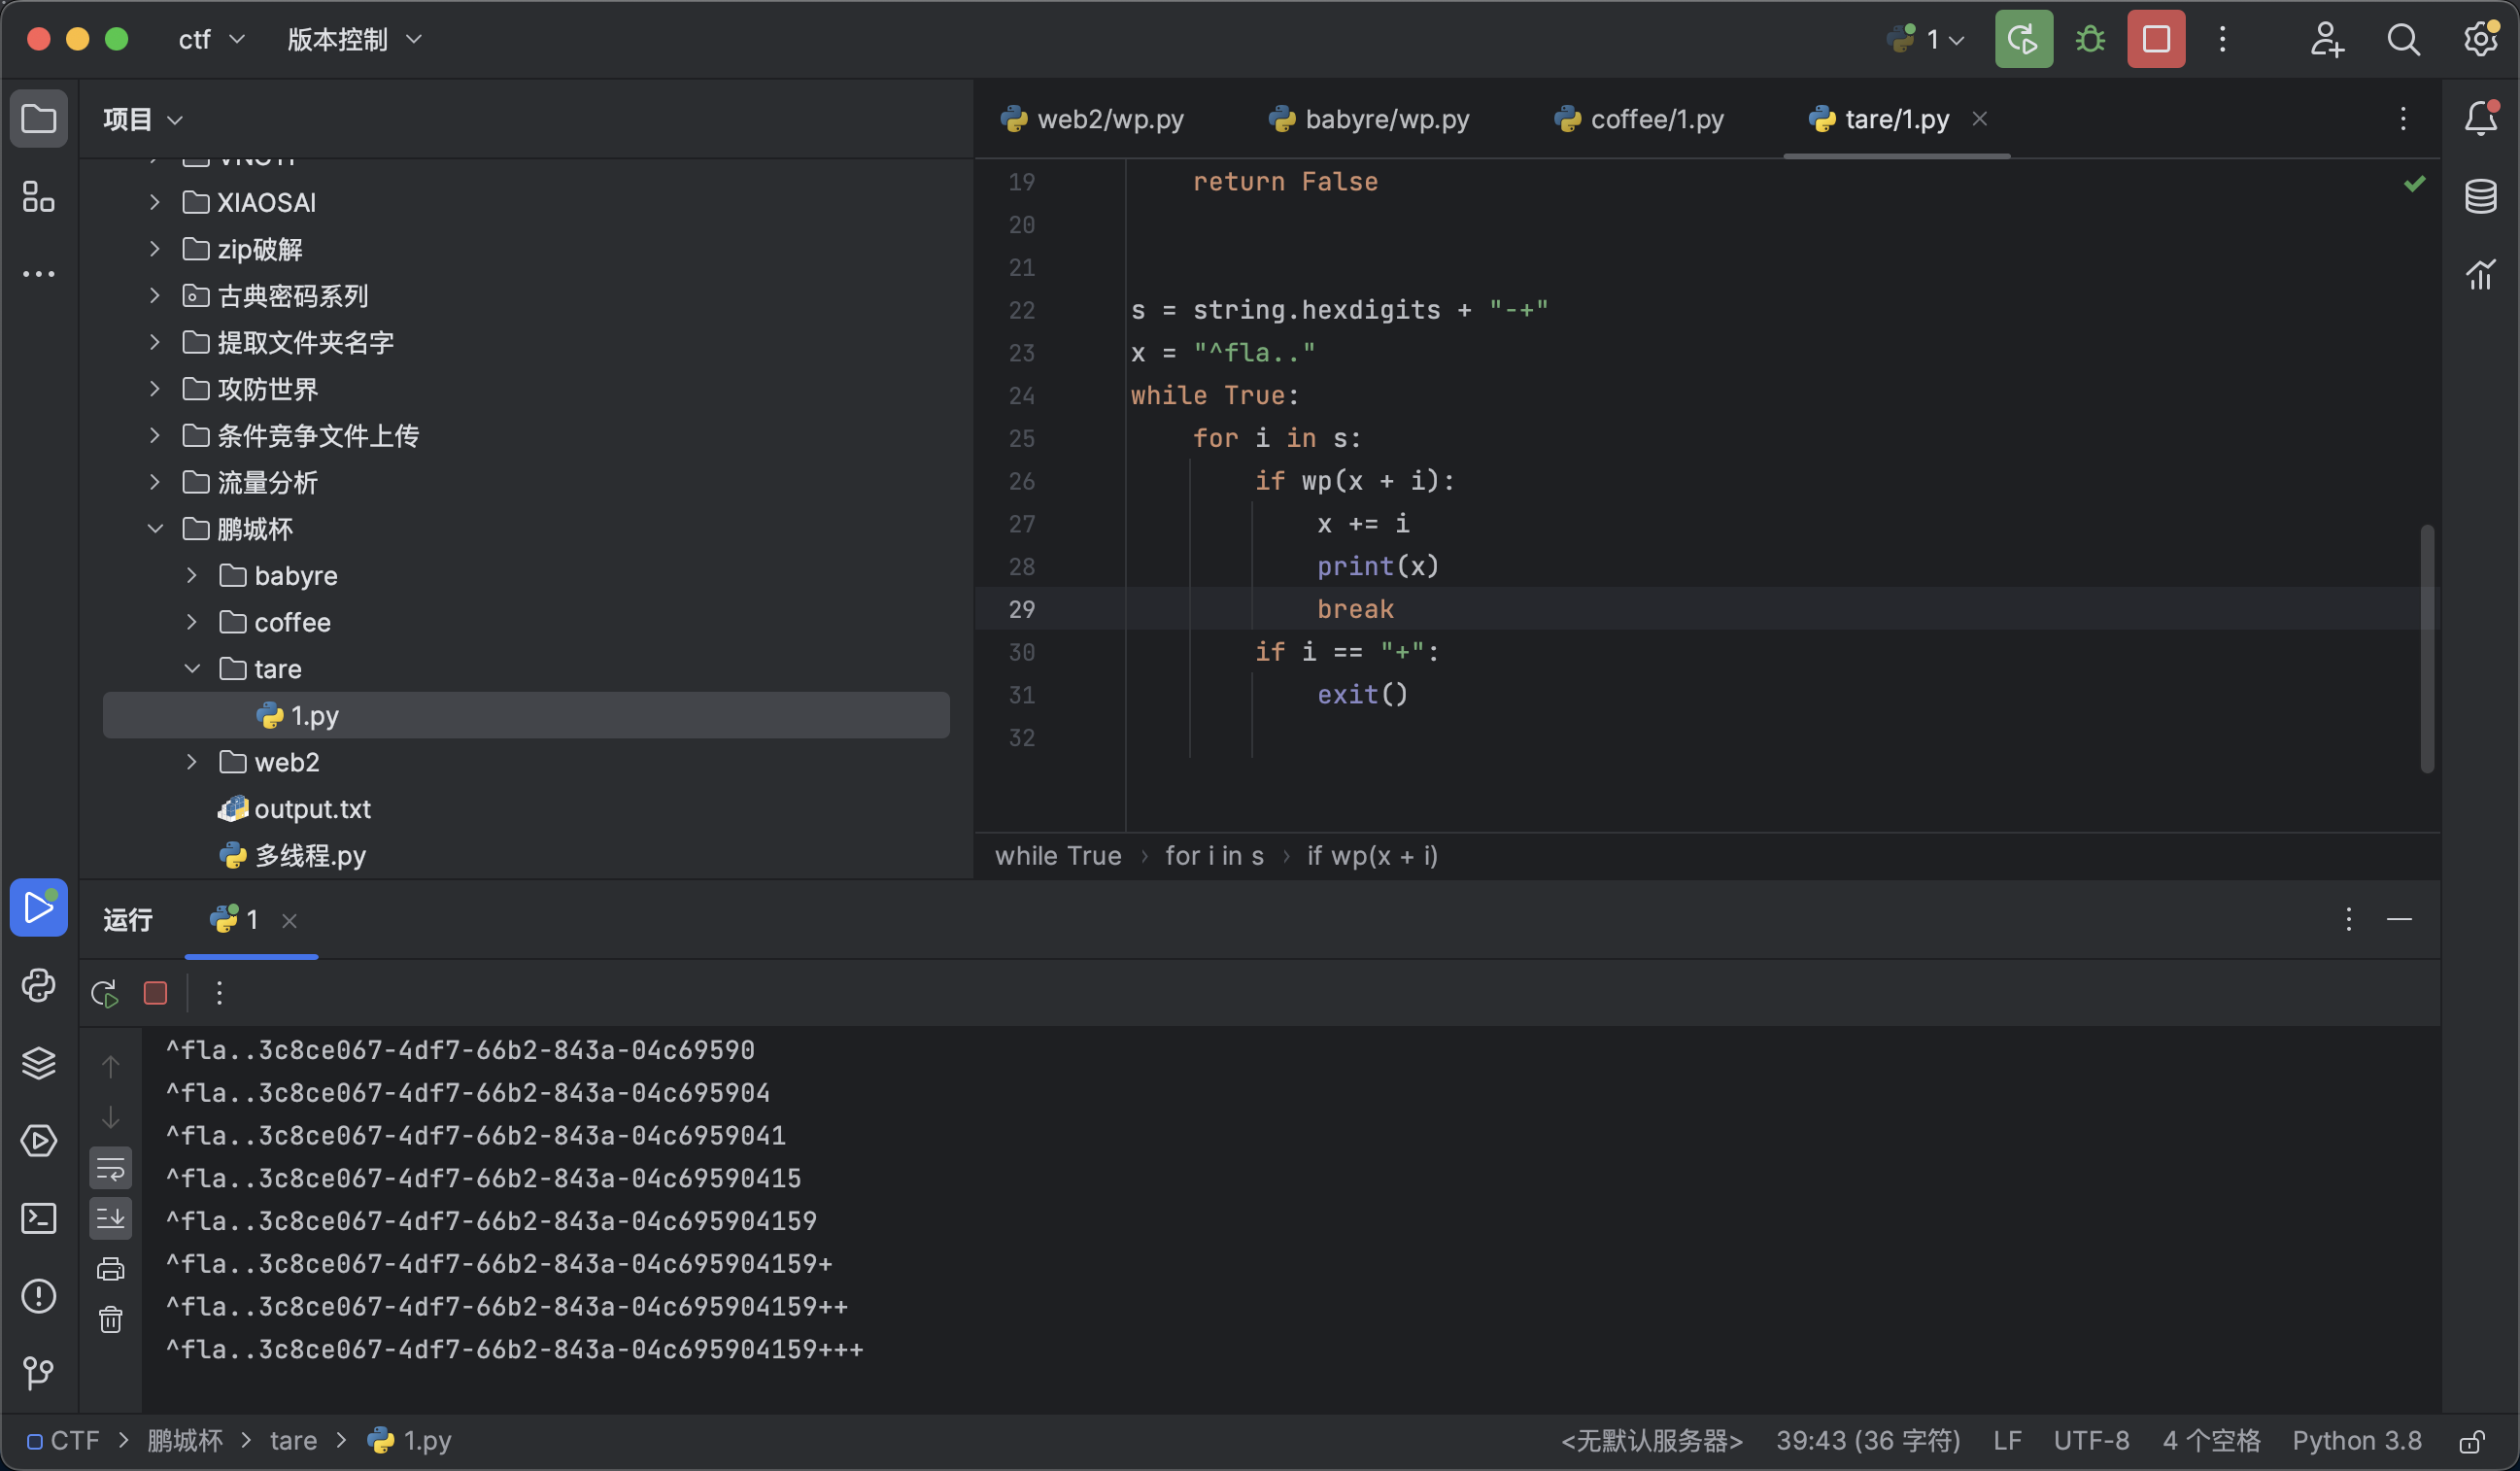Stop the running process in top toolbar
The image size is (2520, 1471).
tap(2156, 39)
